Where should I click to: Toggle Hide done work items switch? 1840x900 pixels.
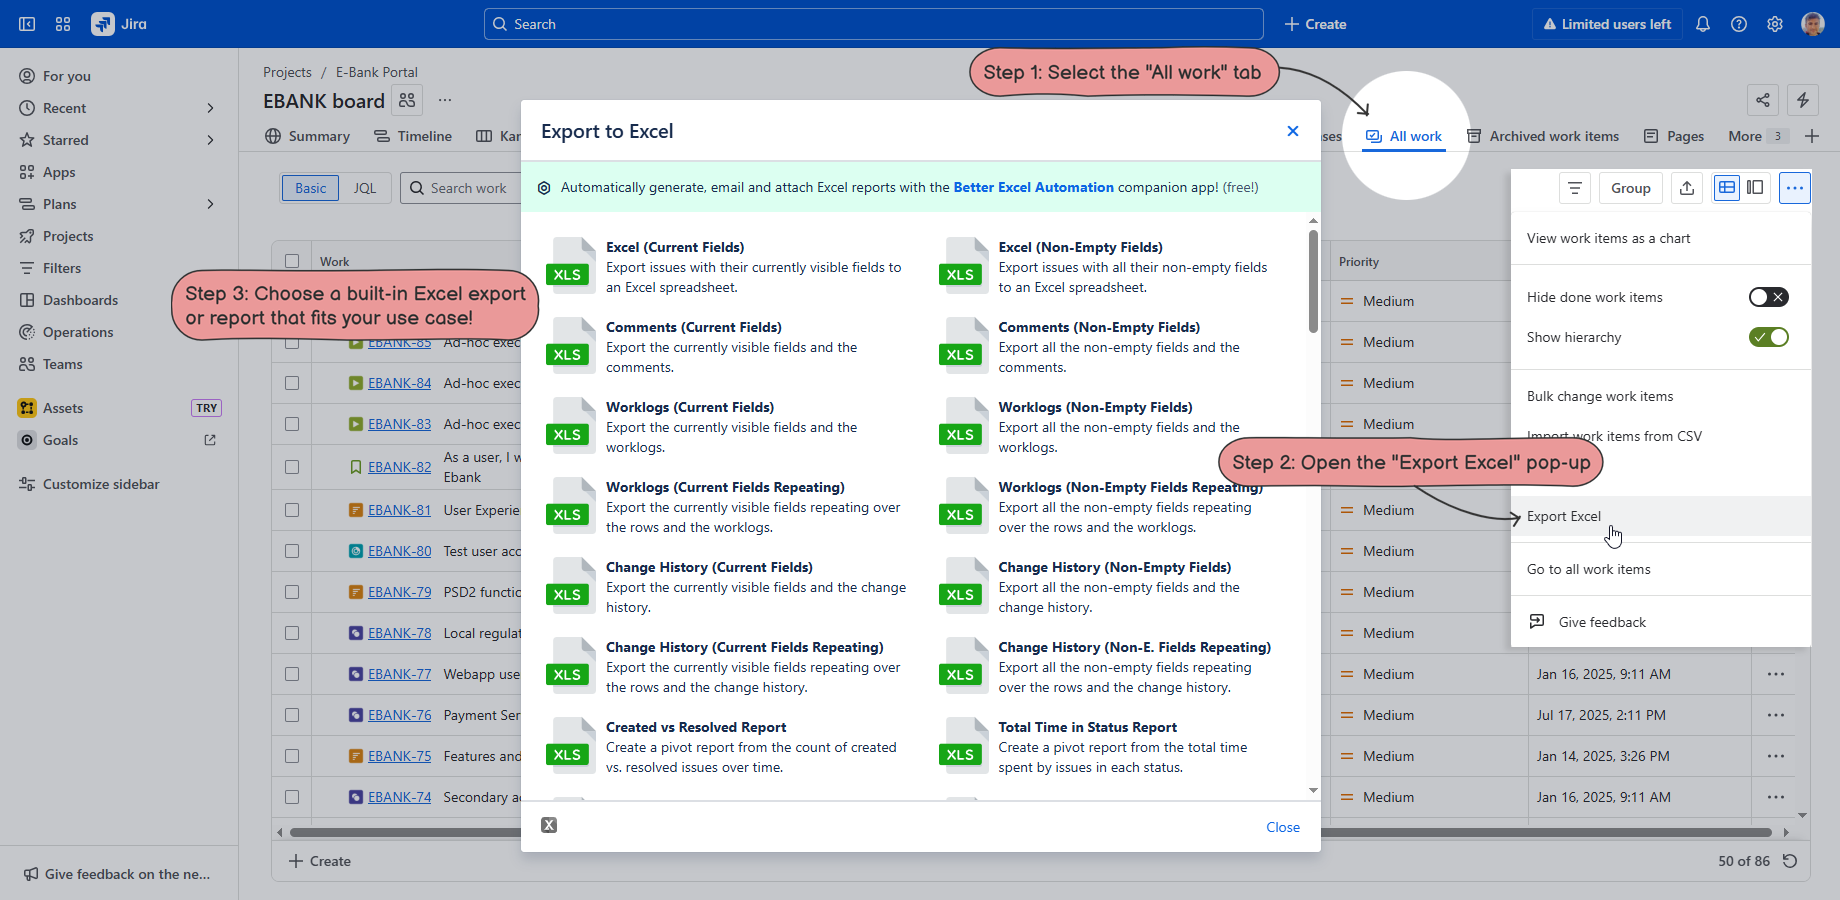coord(1768,297)
